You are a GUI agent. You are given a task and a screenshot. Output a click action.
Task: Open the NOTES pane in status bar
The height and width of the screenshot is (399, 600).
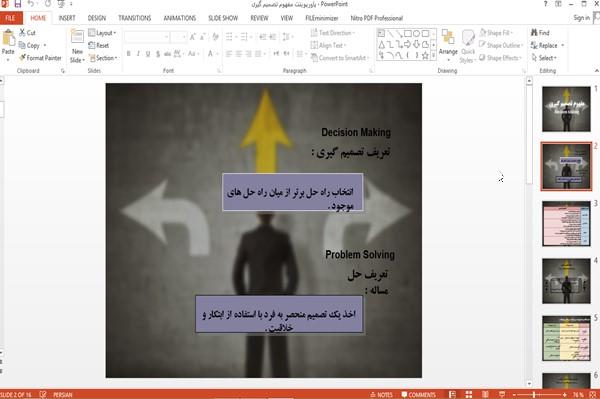tap(382, 395)
